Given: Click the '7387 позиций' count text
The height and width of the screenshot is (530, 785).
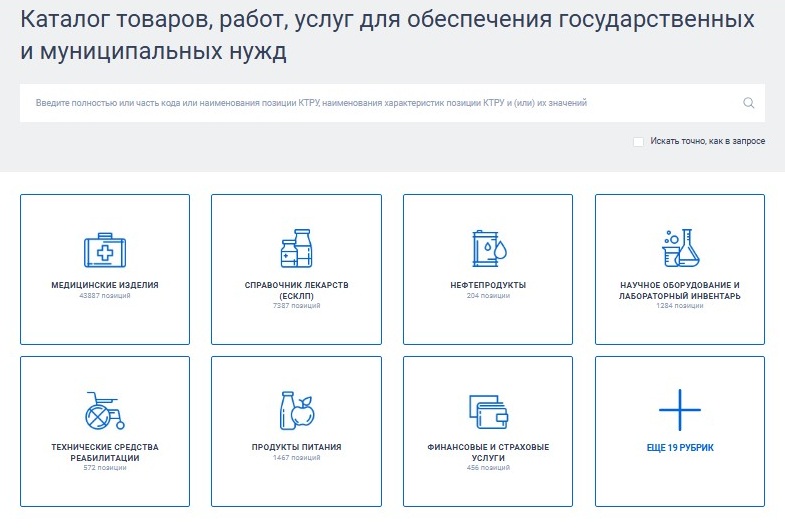Looking at the screenshot, I should pyautogui.click(x=296, y=306).
